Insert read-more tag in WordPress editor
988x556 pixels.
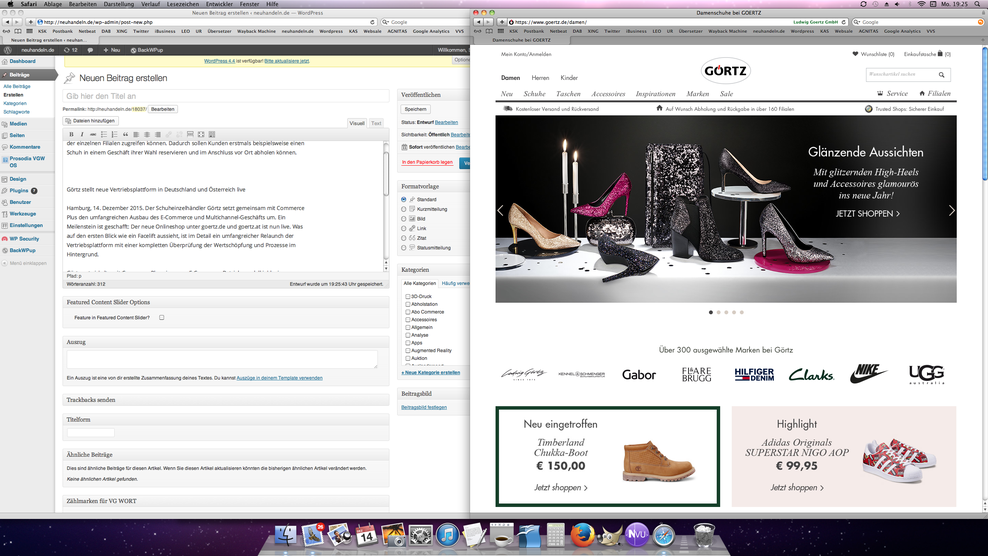(190, 134)
